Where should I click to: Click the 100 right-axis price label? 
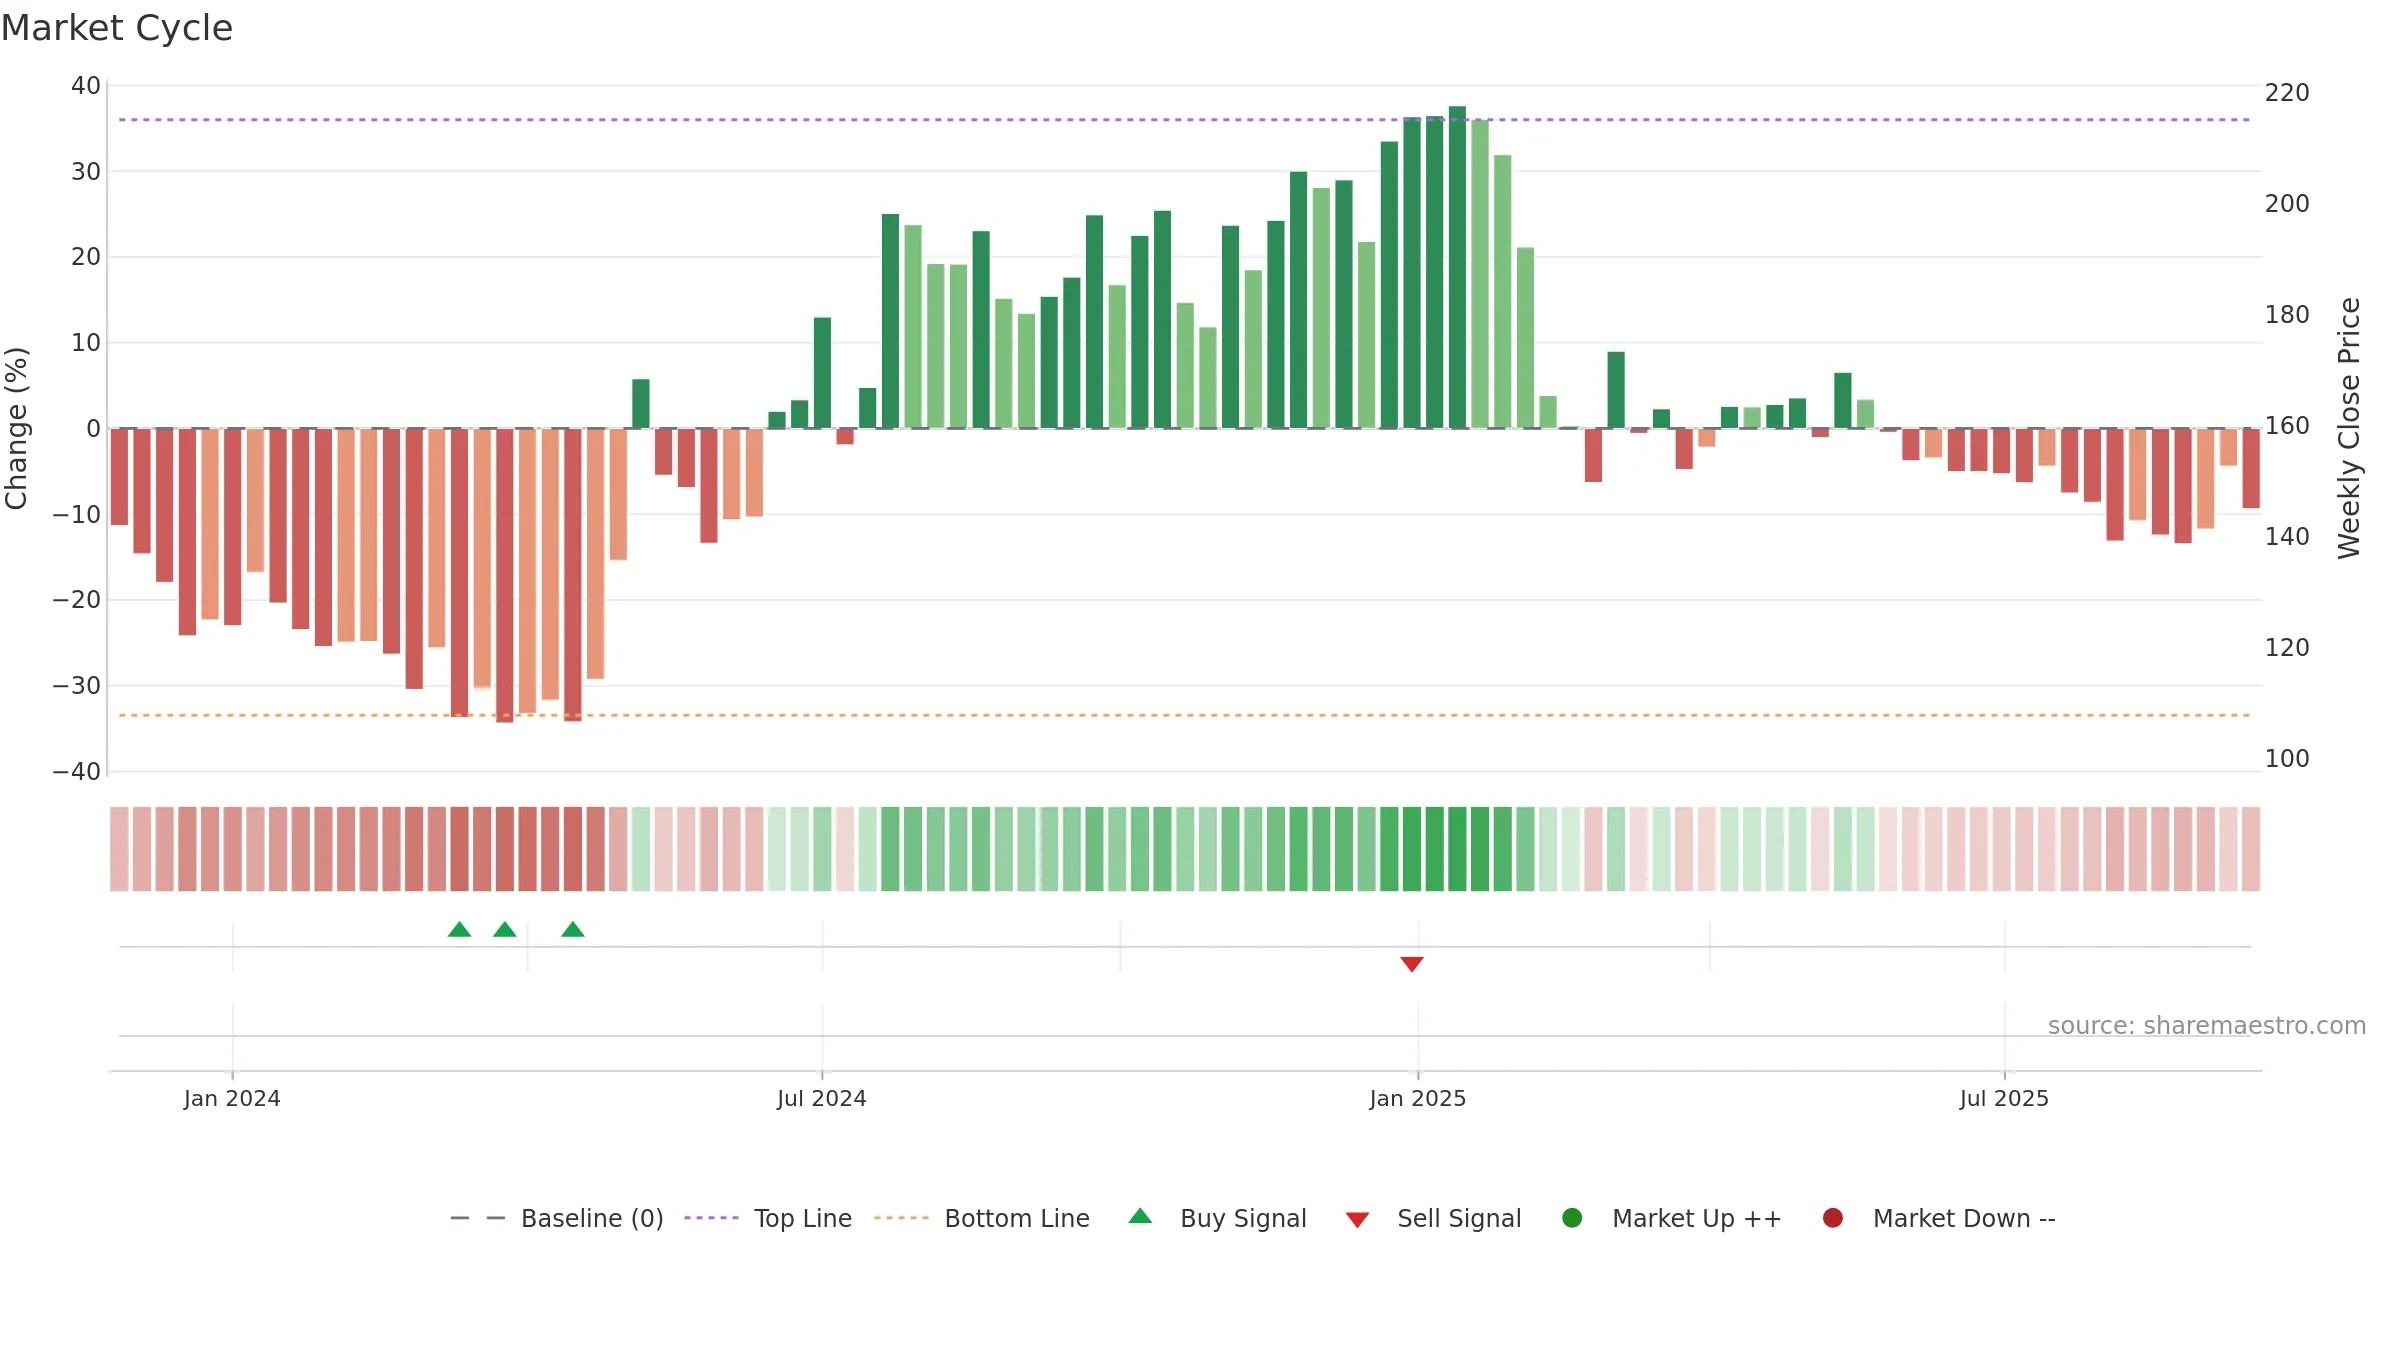click(x=2287, y=759)
